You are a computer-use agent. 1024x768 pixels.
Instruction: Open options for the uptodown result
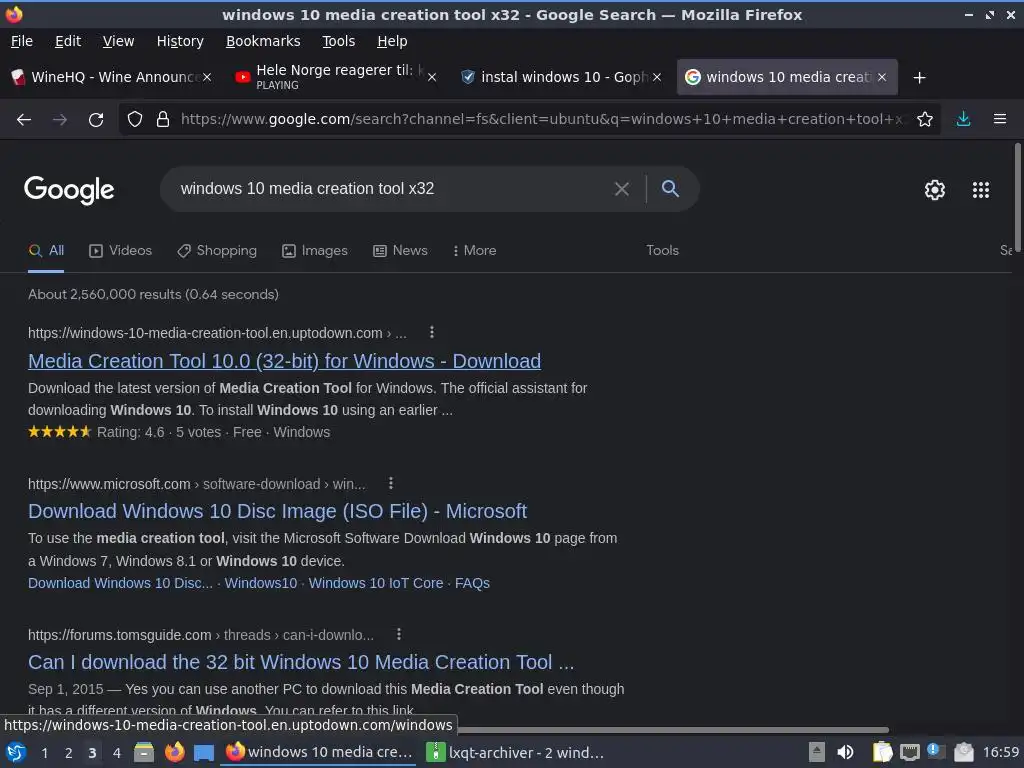point(432,332)
